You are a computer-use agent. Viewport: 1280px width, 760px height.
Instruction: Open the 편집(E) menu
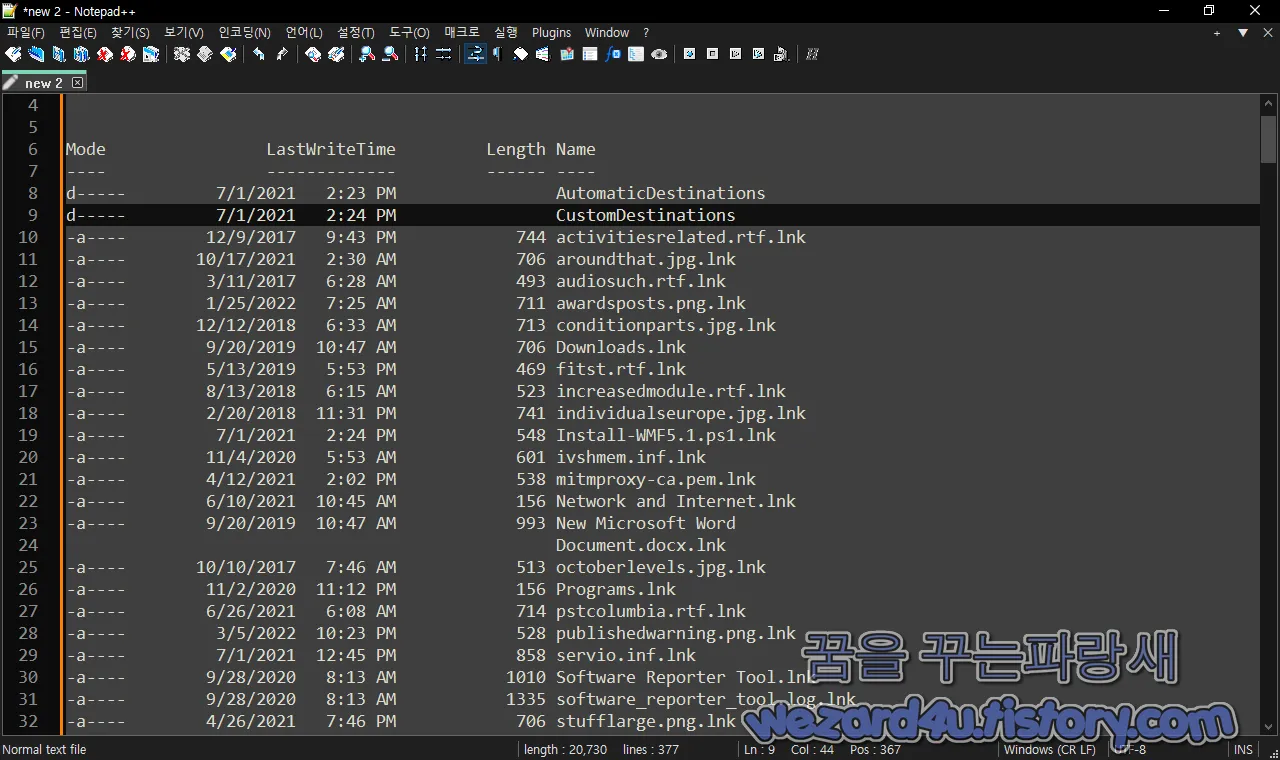click(x=78, y=33)
